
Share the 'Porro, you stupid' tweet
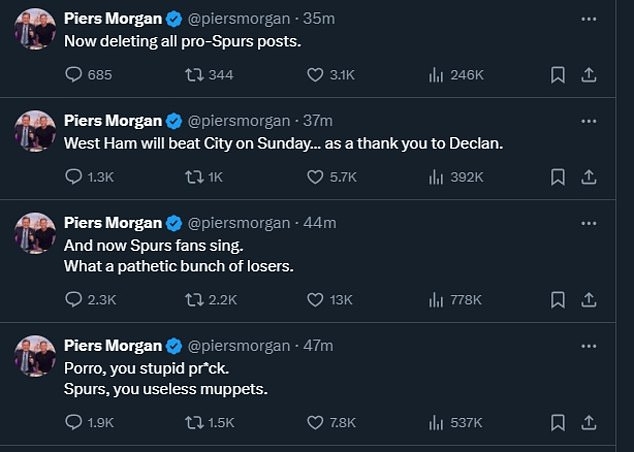589,421
